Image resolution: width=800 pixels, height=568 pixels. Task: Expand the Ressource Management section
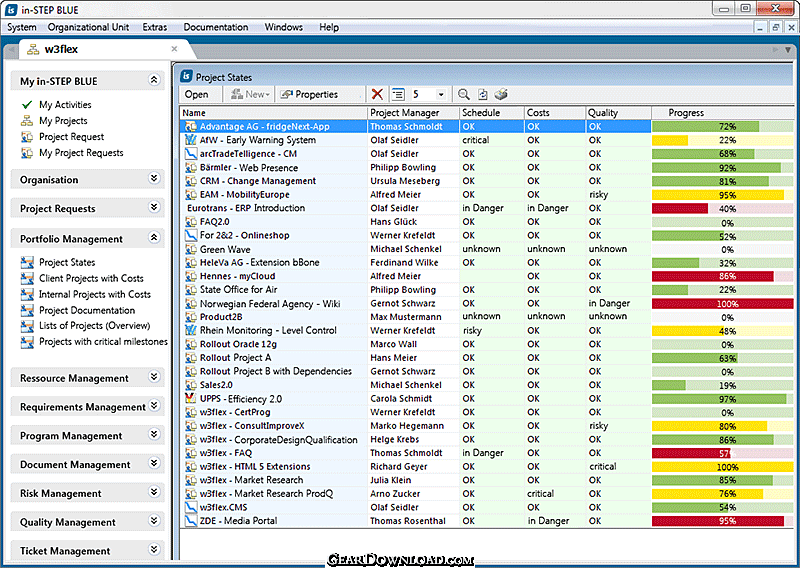pos(154,377)
